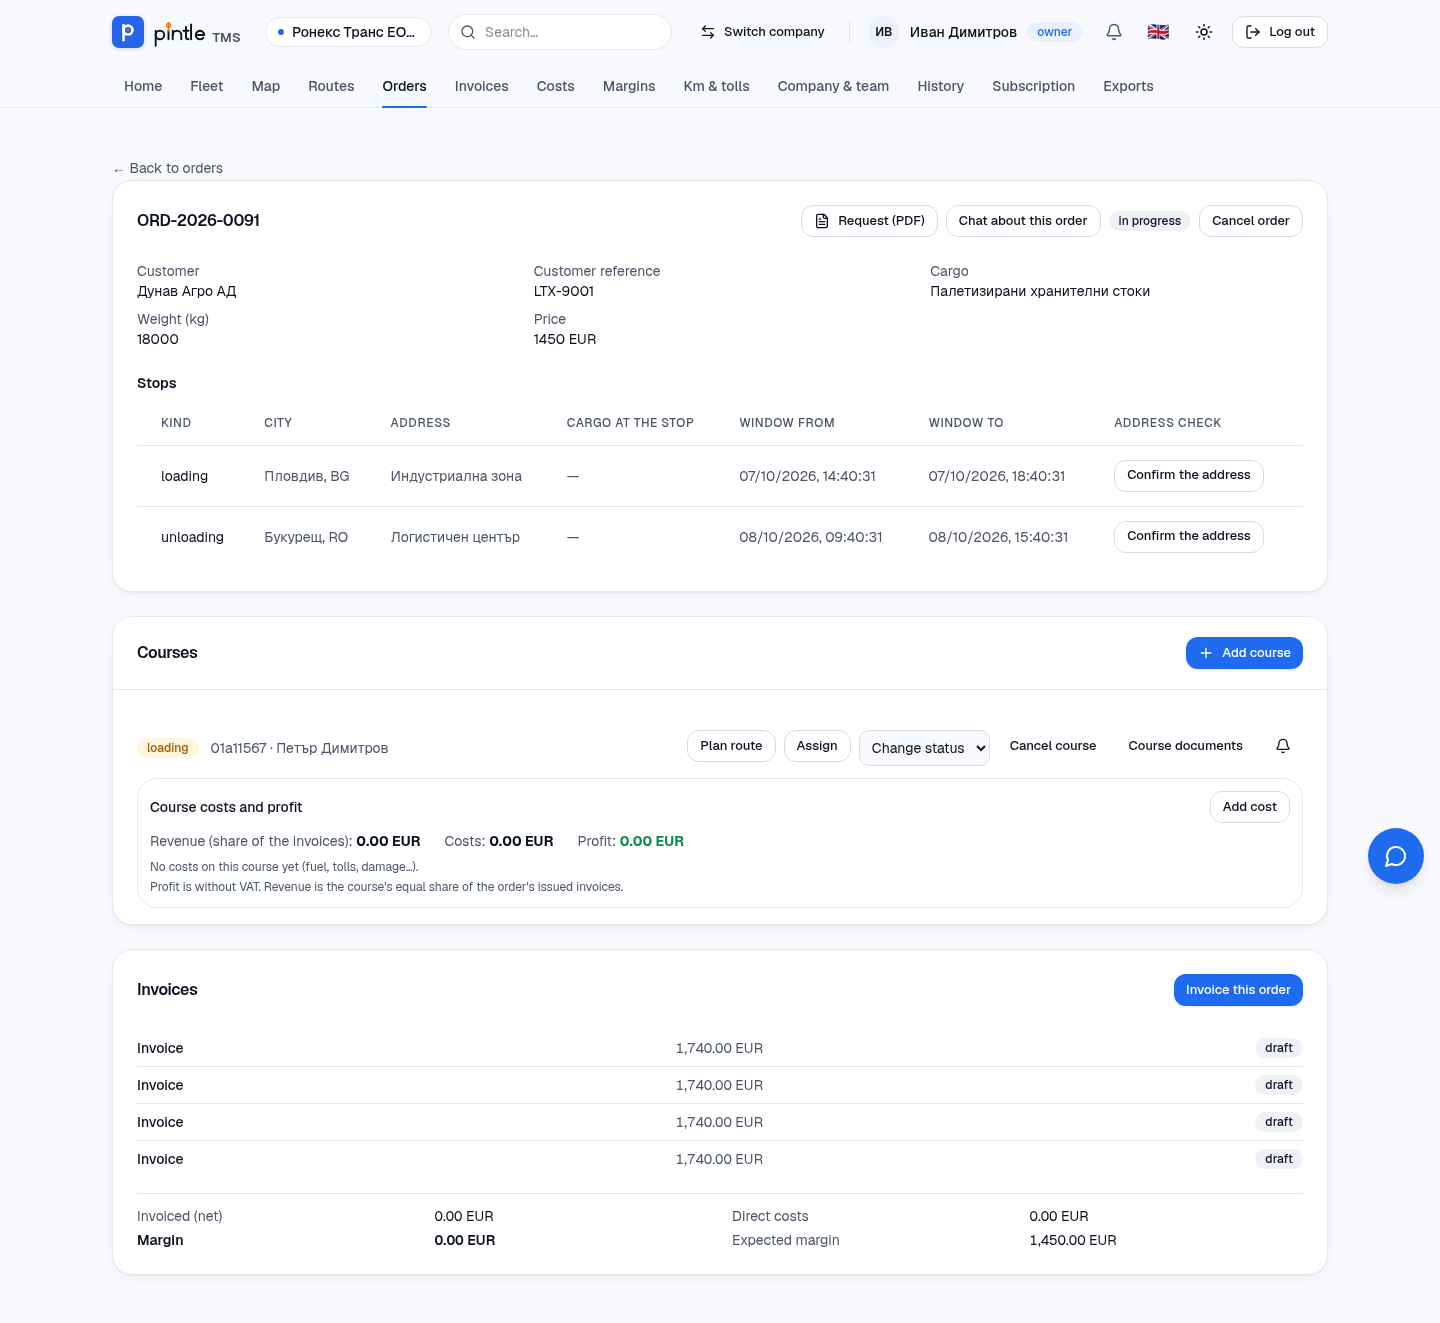Click the Add course button
This screenshot has width=1440, height=1323.
coord(1244,653)
